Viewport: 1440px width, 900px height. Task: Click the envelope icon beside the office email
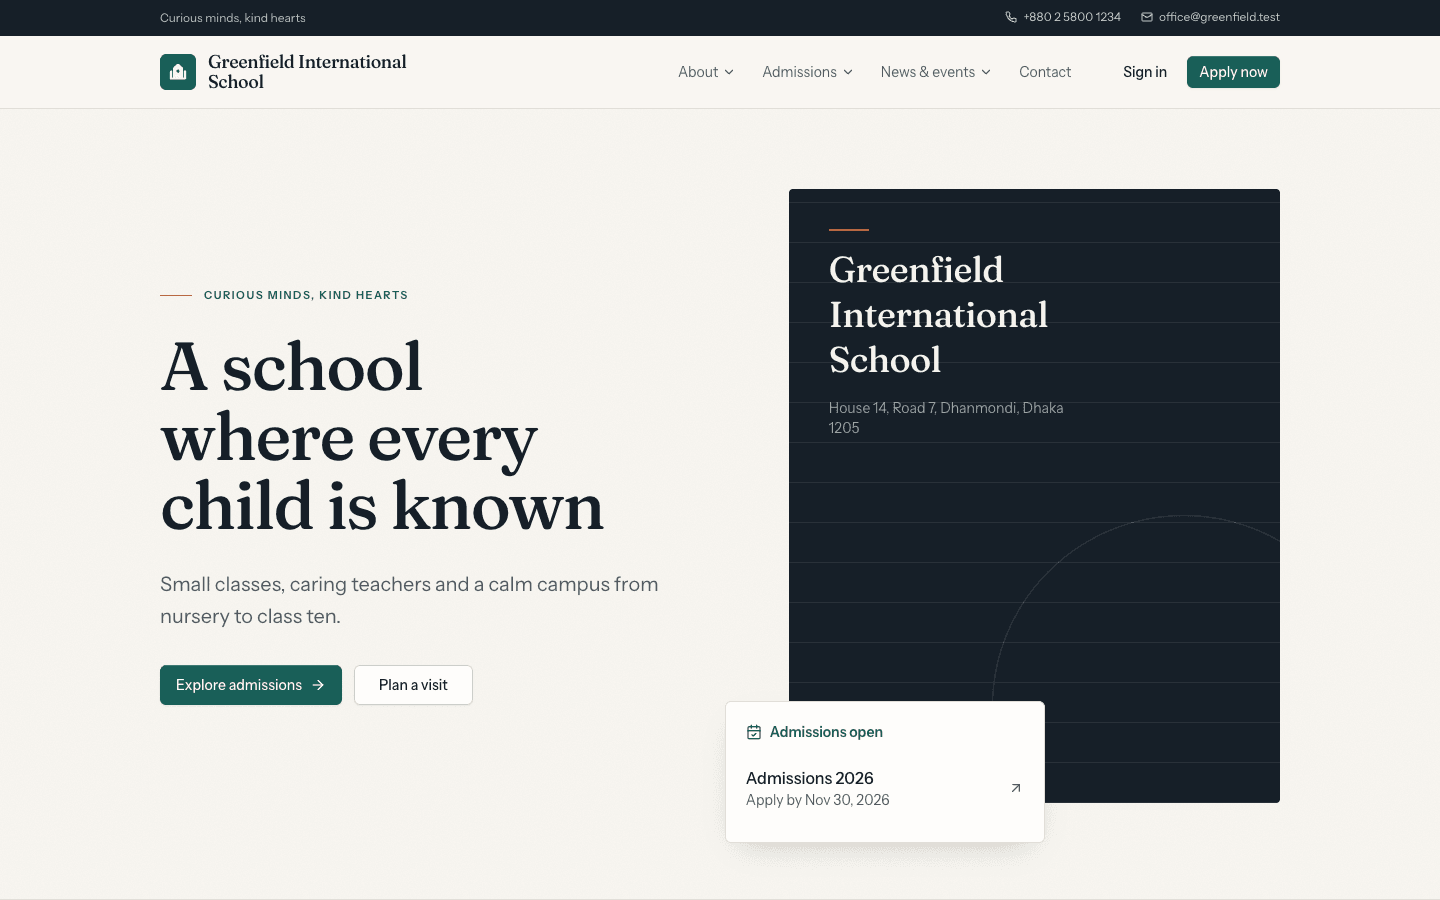[x=1147, y=17]
